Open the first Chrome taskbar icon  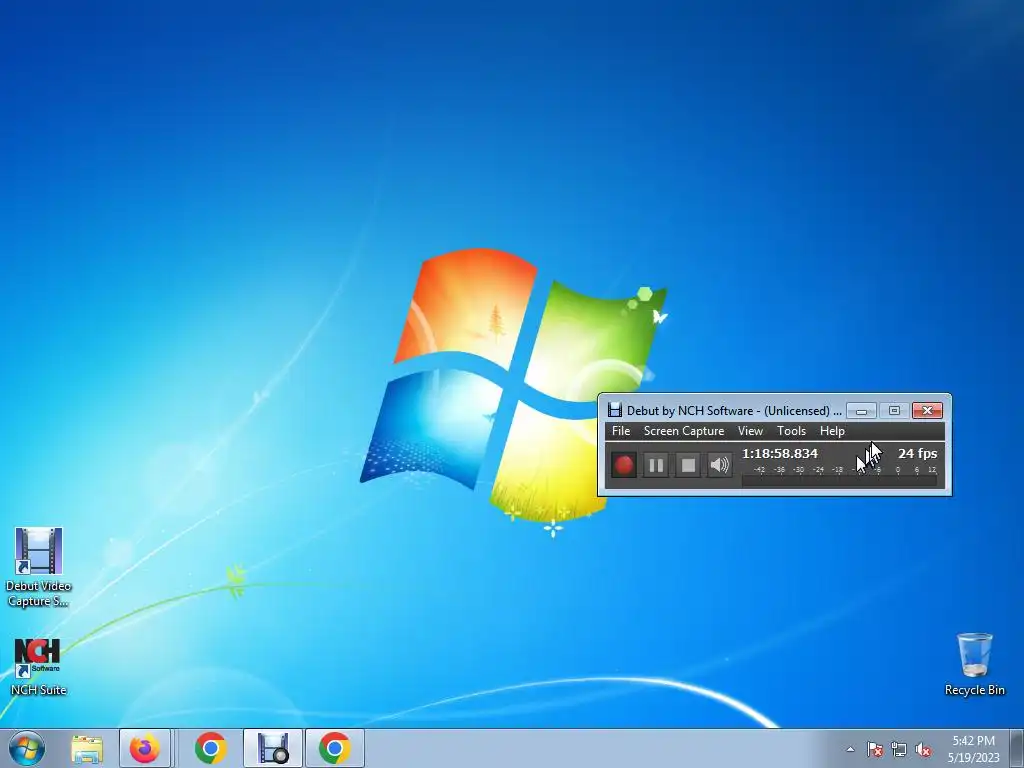210,748
